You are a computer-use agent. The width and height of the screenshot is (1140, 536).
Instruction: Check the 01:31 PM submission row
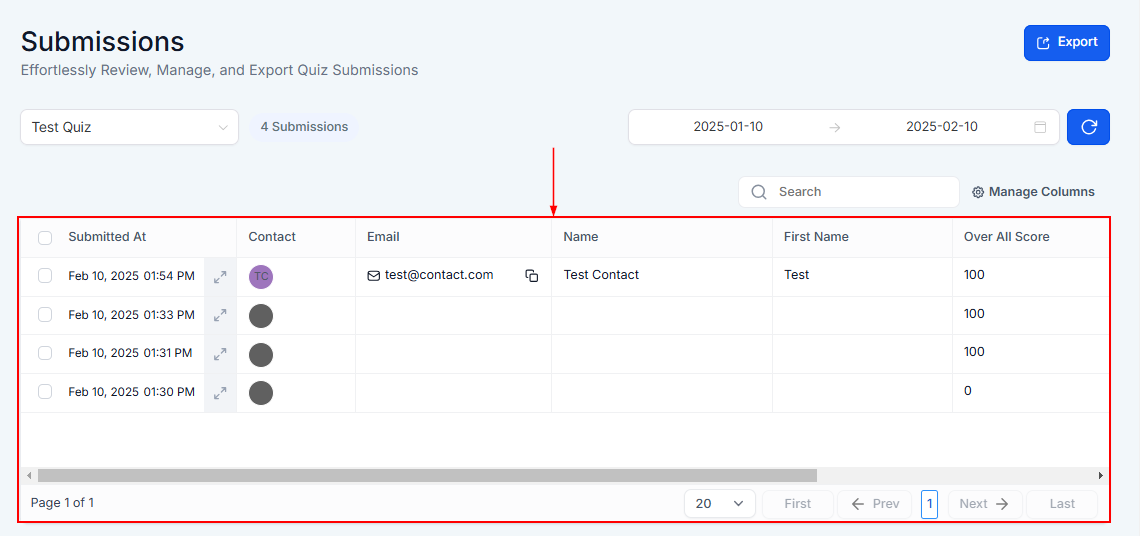click(x=45, y=353)
